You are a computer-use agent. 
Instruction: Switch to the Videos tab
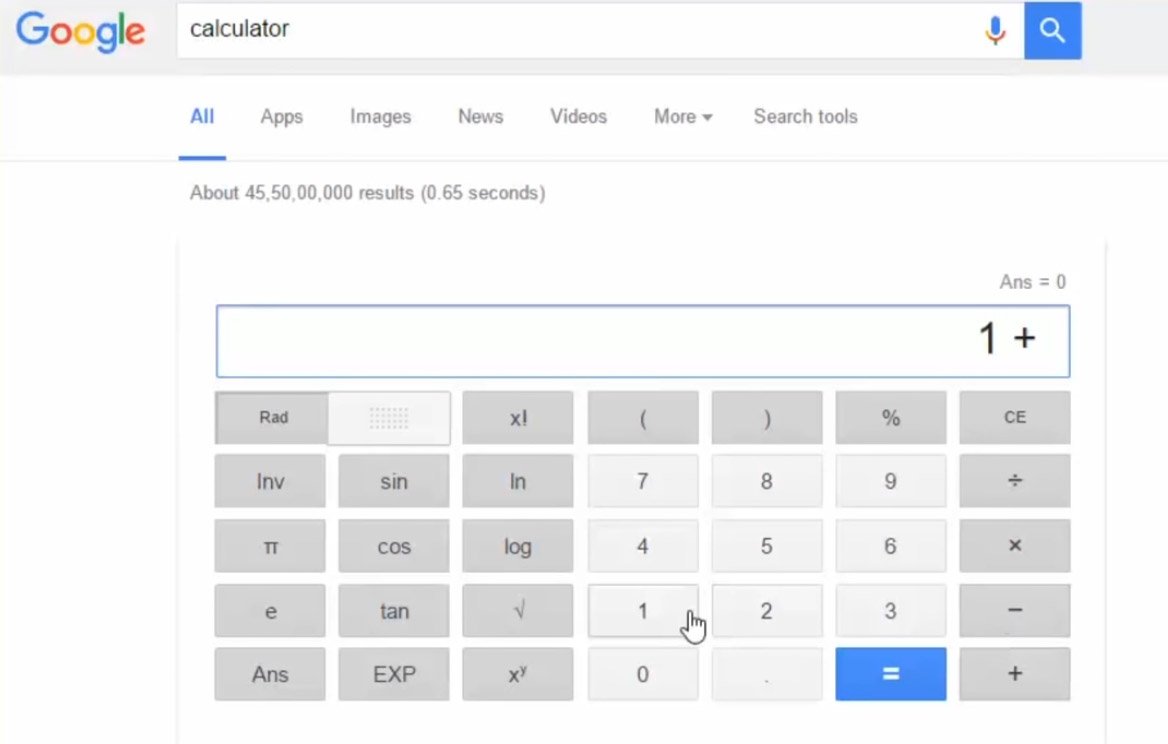tap(578, 117)
